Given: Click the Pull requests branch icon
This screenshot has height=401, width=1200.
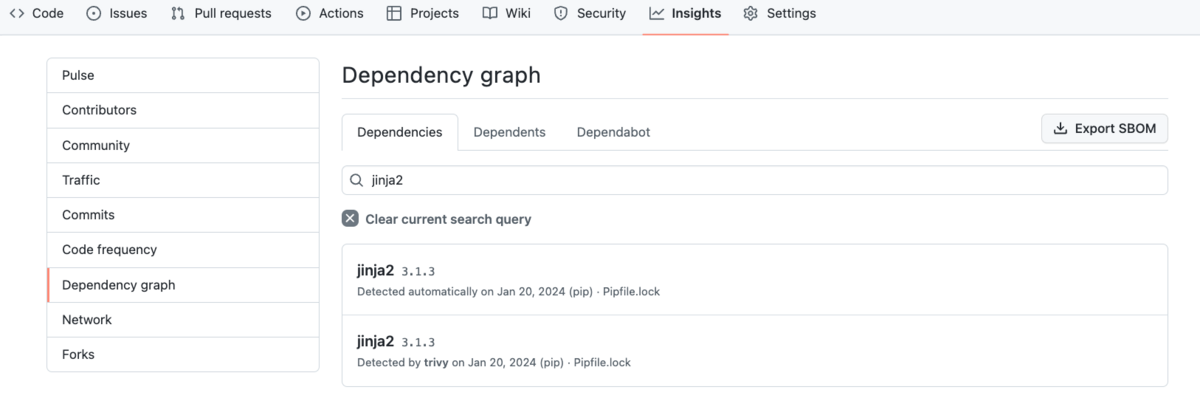Looking at the screenshot, I should click(178, 14).
